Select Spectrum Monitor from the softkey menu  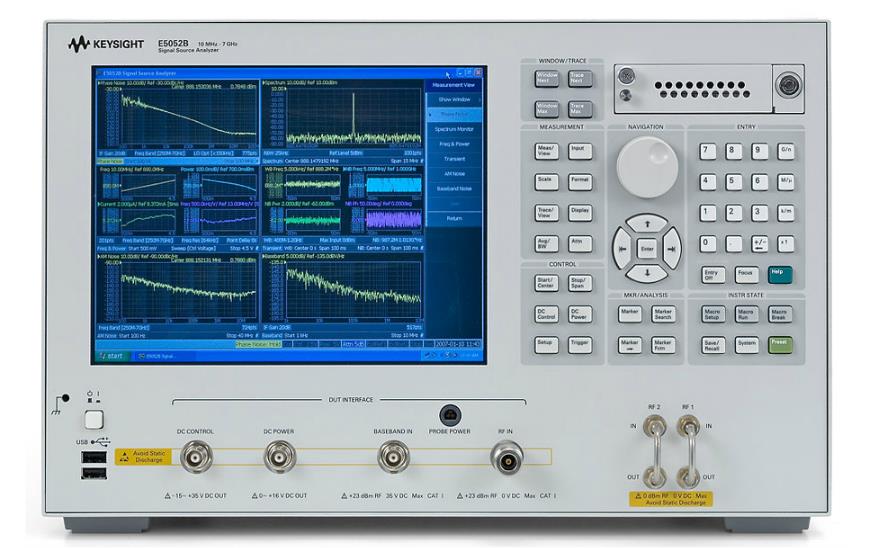(x=453, y=129)
